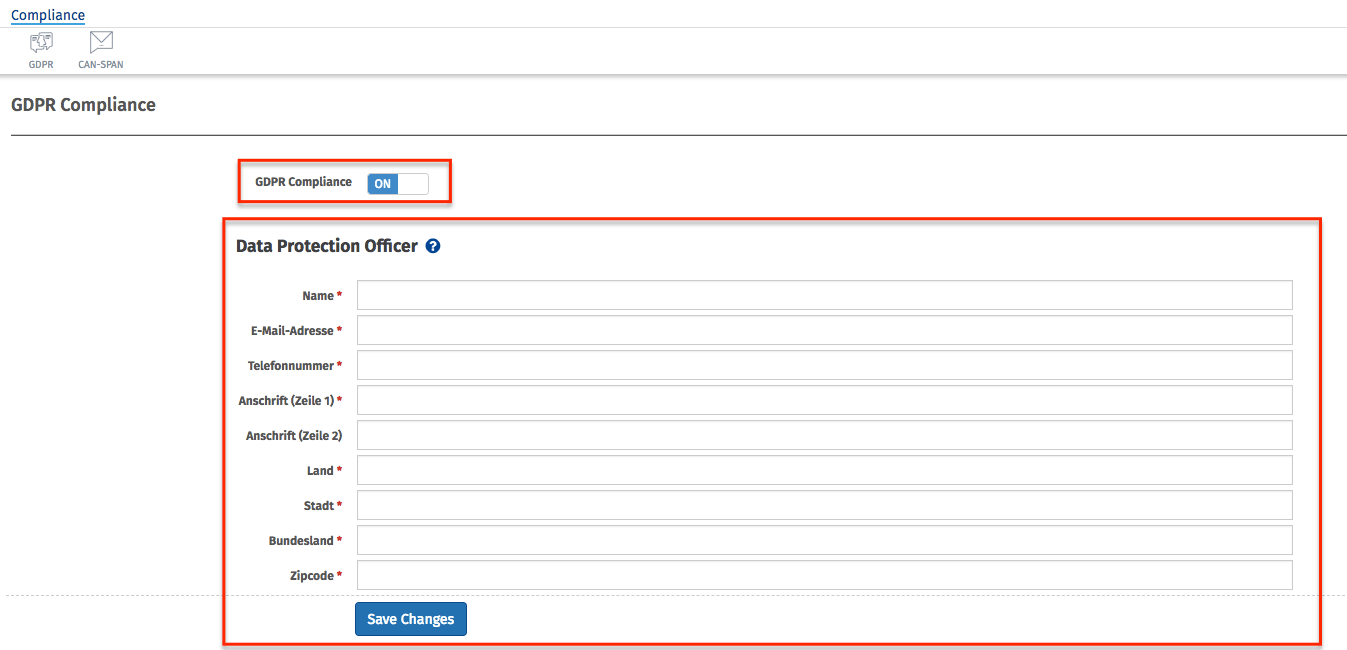Screen dimensions: 1347x650
Task: Click the Data Protection Officer heading
Action: (x=327, y=246)
